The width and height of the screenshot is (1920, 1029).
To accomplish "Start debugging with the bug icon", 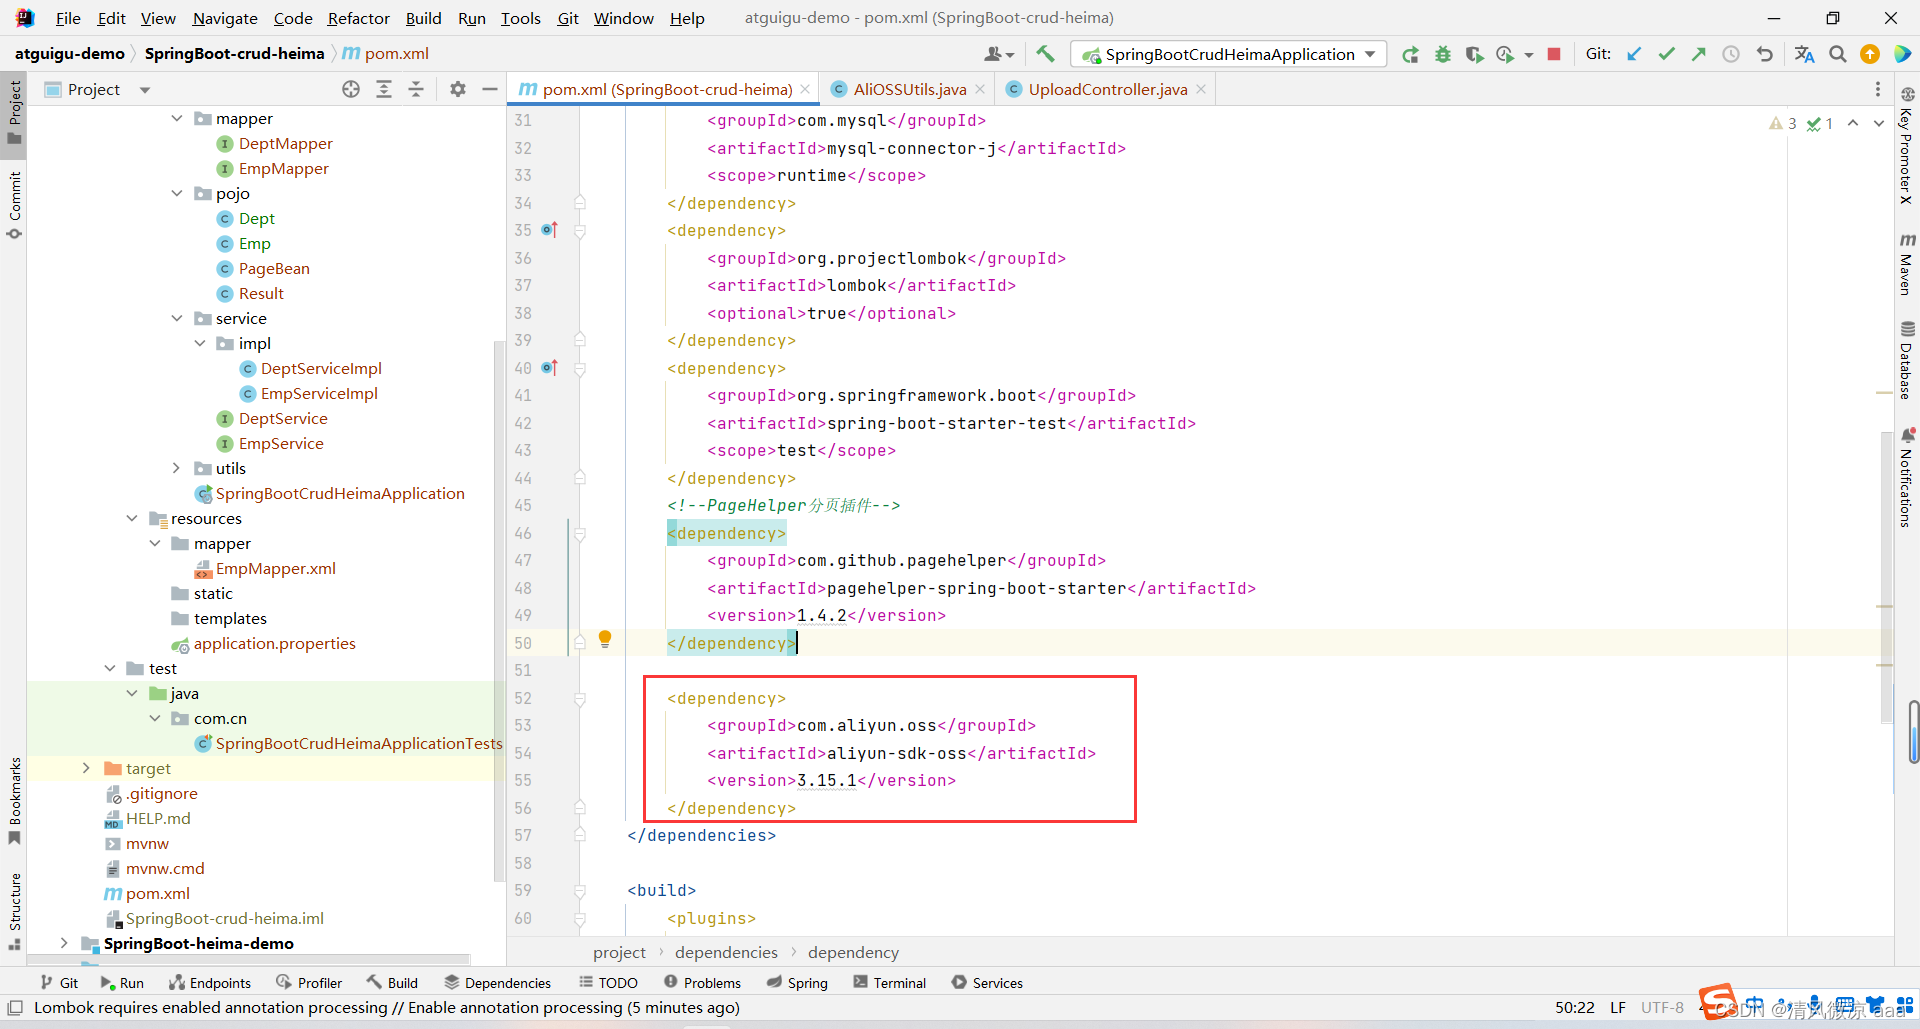I will 1442,54.
